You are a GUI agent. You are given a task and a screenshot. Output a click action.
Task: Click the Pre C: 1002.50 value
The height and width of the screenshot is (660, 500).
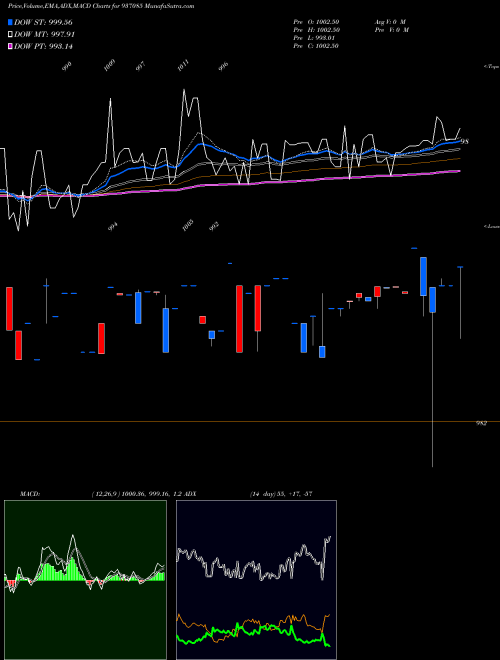(x=316, y=46)
